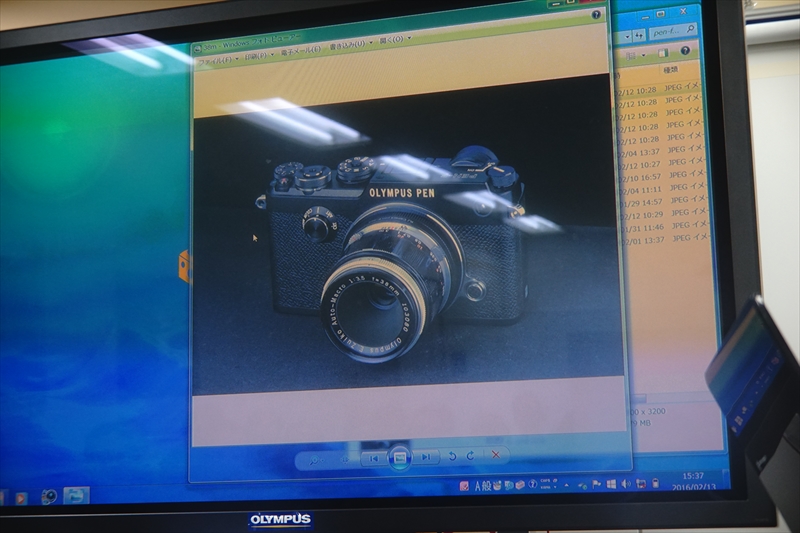Select the file row dated 02/01 13:37

click(x=665, y=239)
